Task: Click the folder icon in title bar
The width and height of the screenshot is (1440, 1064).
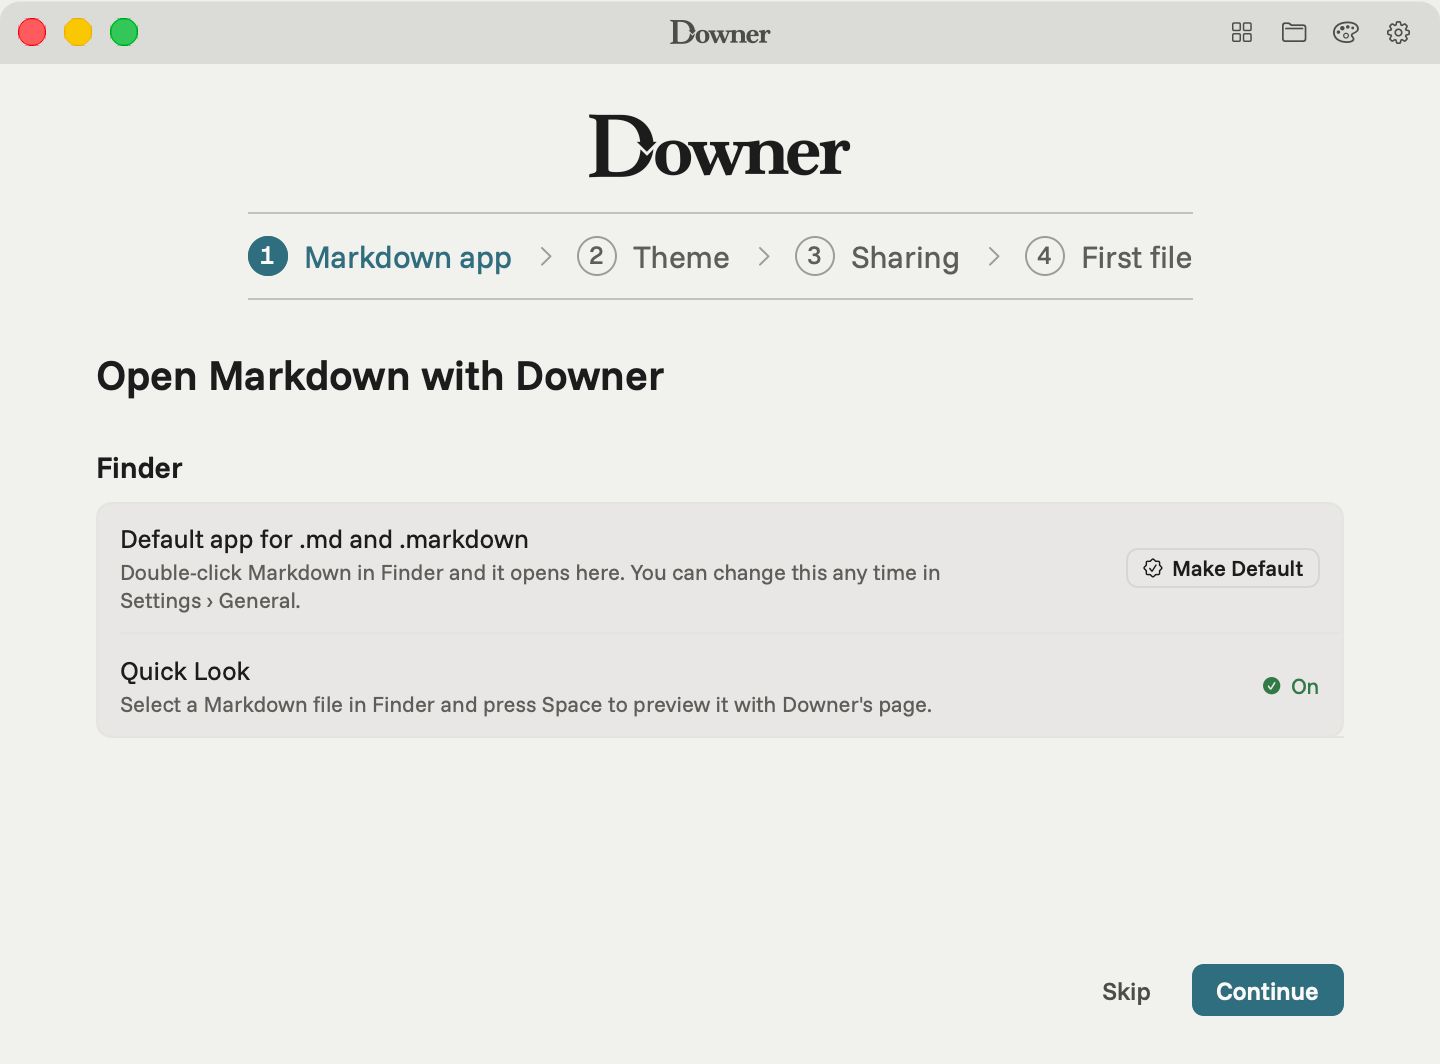Action: pos(1294,33)
